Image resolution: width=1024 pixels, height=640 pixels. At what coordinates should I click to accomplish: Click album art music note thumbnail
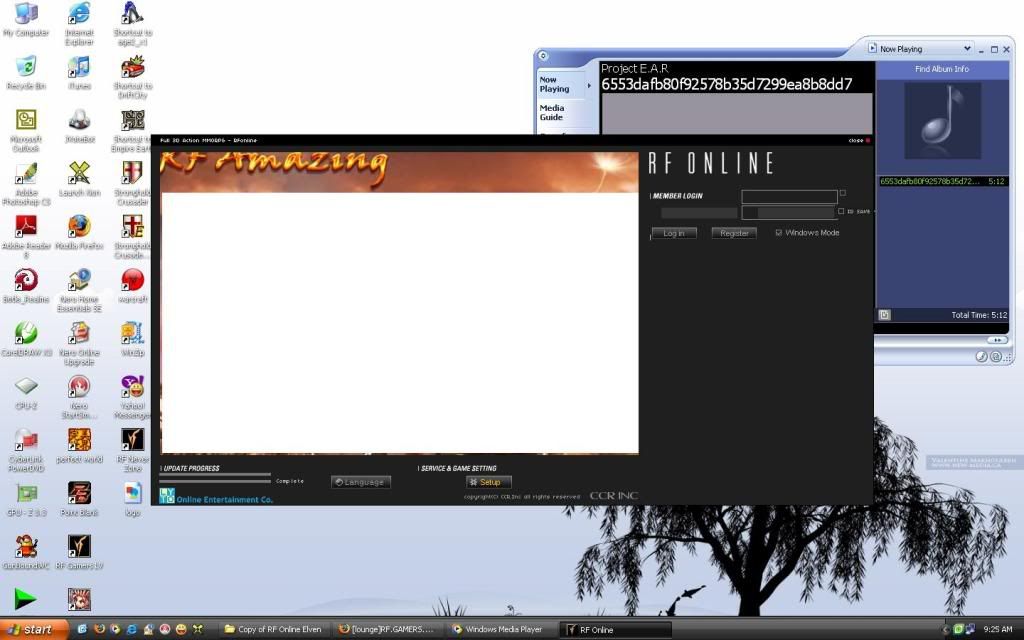[x=942, y=121]
